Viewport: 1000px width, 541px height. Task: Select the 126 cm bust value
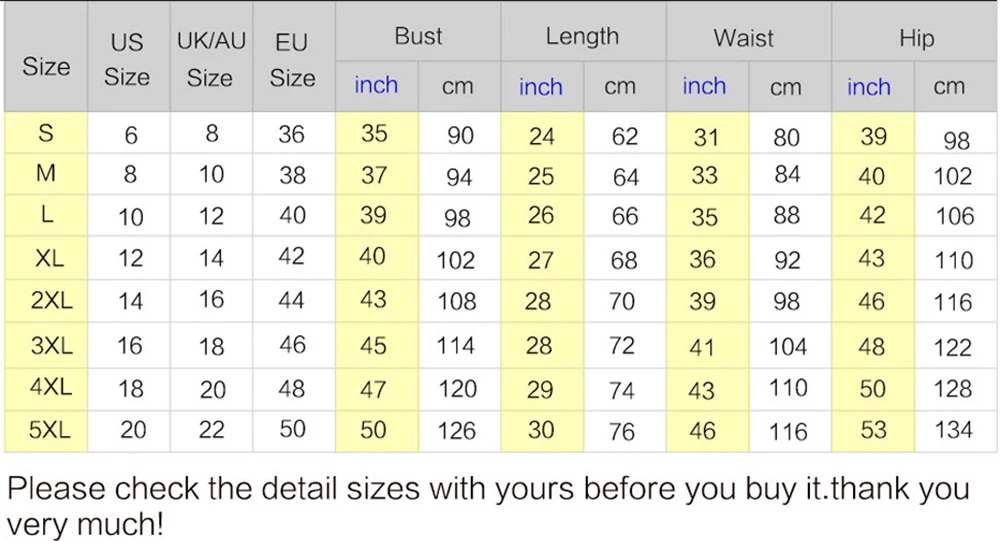click(x=457, y=431)
